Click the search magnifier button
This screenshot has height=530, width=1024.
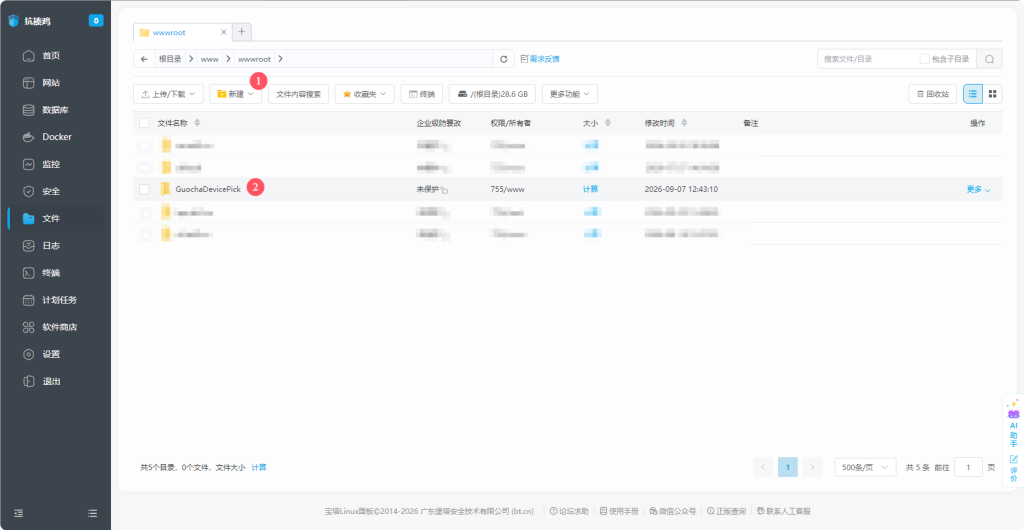pos(989,59)
